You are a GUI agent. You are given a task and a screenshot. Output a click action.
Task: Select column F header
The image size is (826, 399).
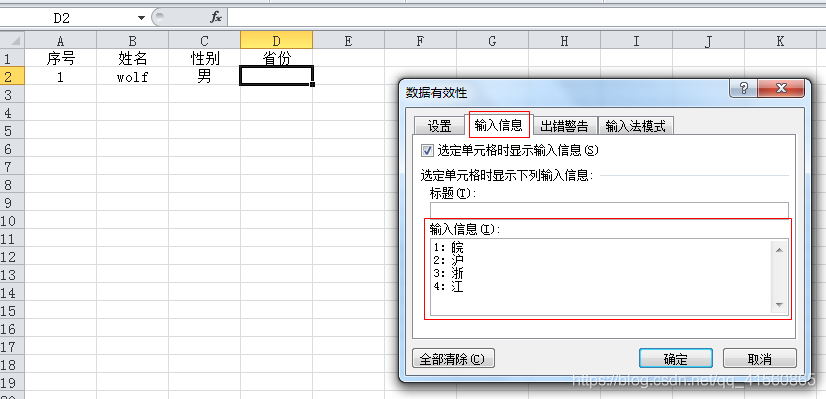pyautogui.click(x=420, y=41)
